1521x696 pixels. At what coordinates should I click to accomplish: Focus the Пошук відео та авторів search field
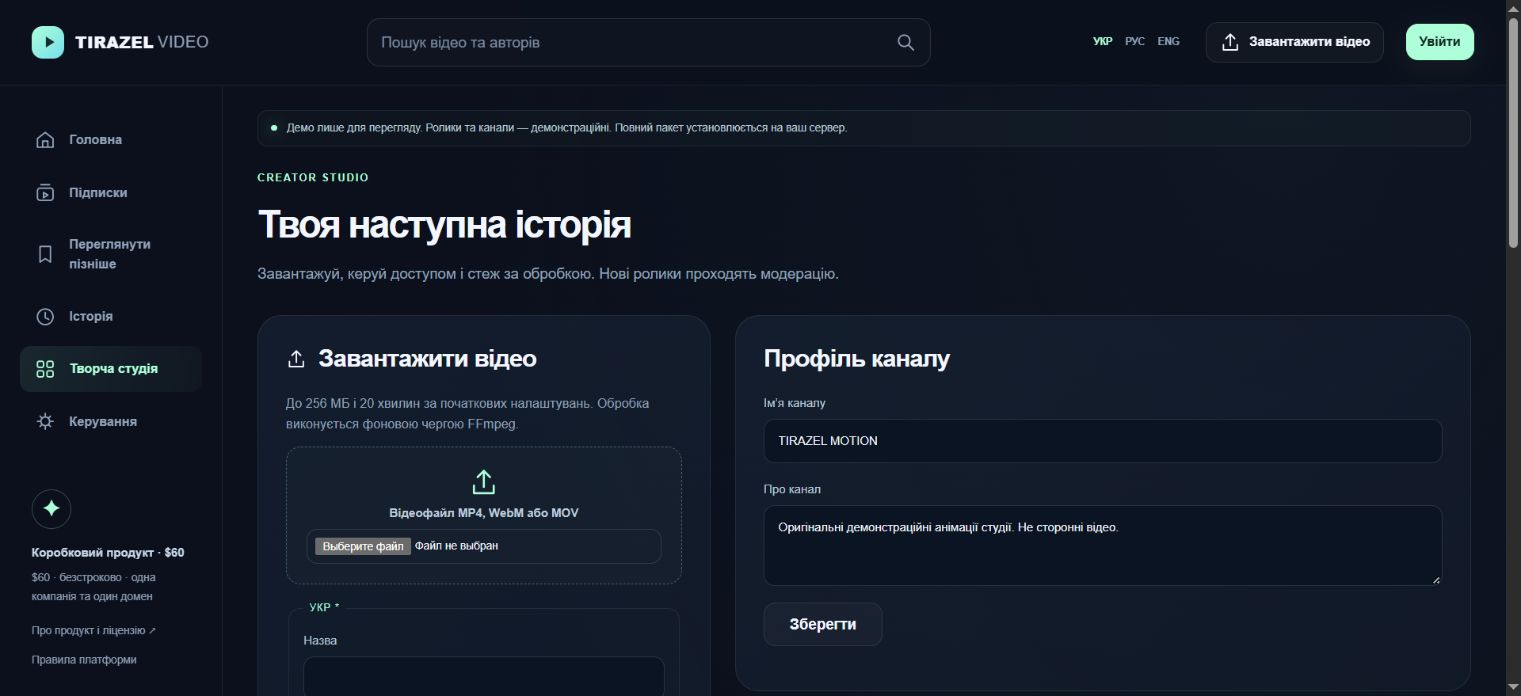(649, 42)
